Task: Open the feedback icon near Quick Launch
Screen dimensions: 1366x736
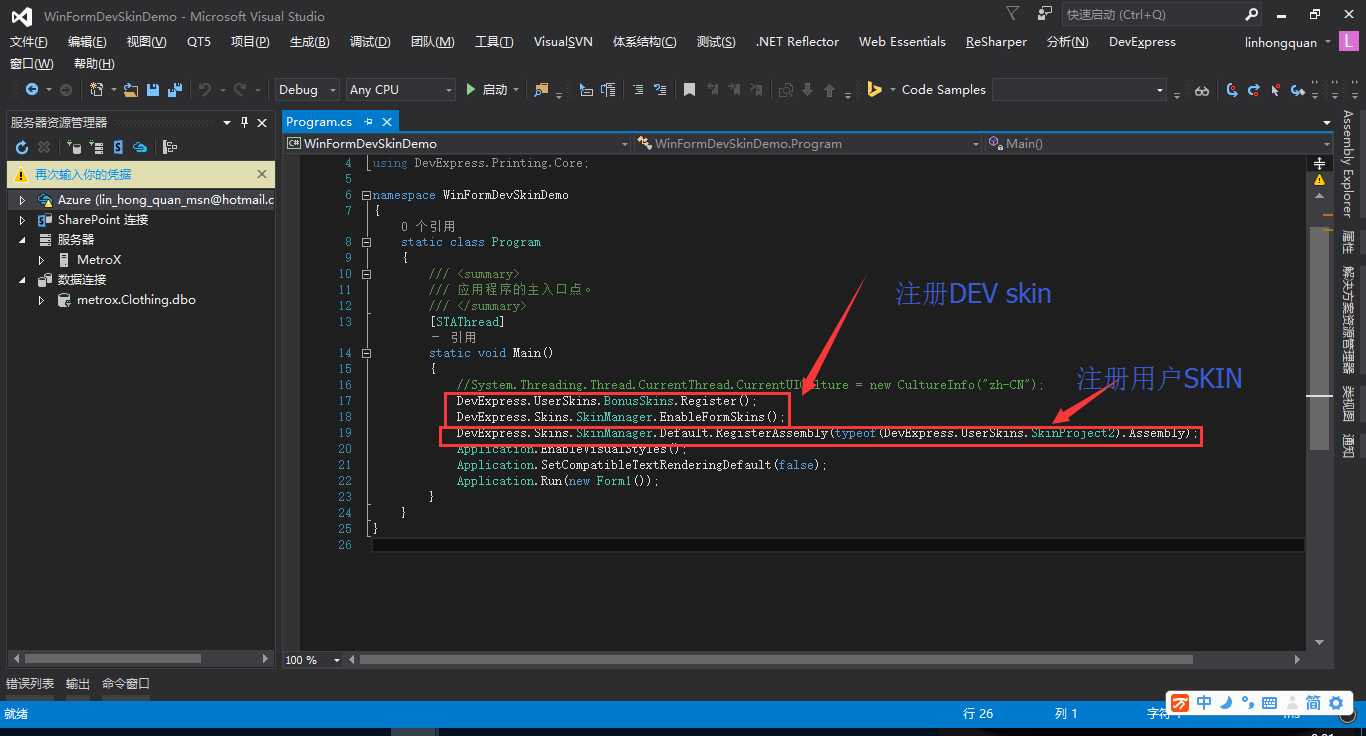Action: 1045,14
